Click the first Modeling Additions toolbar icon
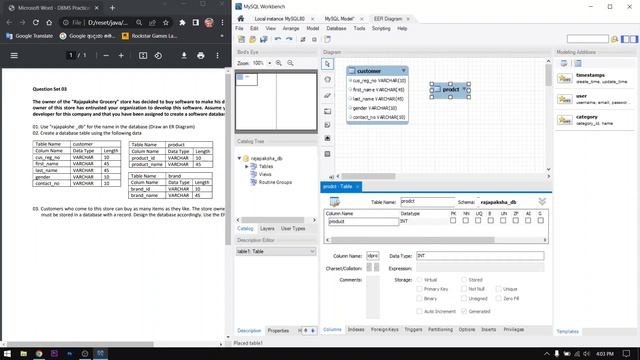This screenshot has width=640, height=360. click(x=564, y=63)
